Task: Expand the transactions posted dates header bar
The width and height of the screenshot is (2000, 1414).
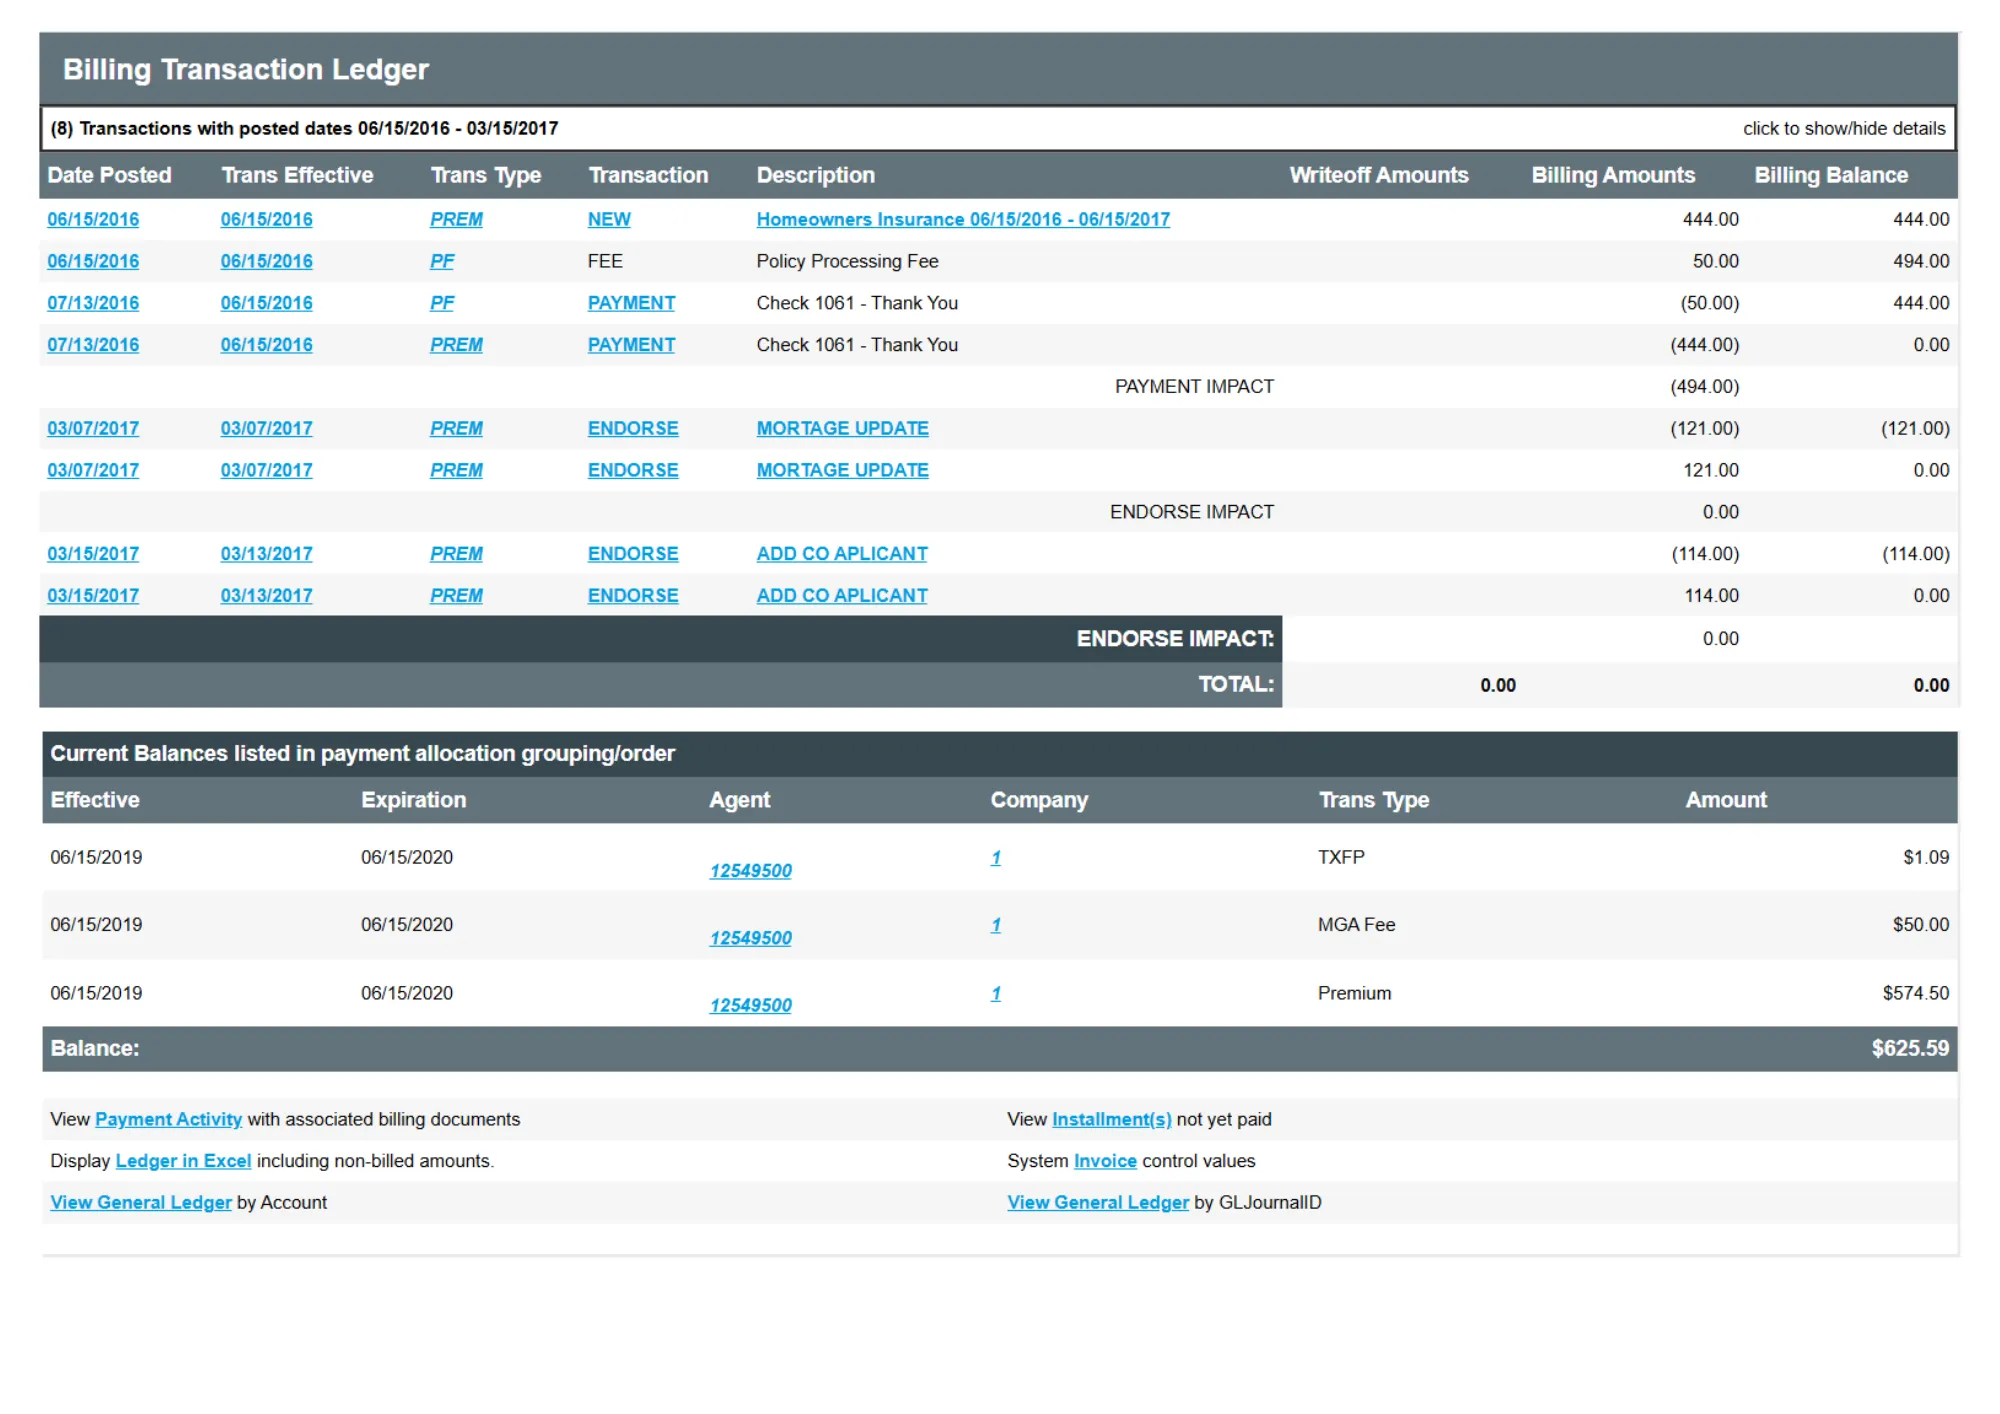Action: pyautogui.click(x=304, y=129)
